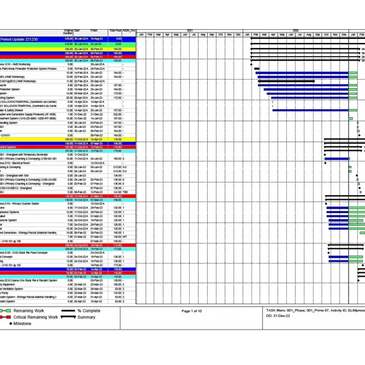Click the 'Critical Remaining Work' legend label
The image size is (365, 365).
[x=35, y=317]
